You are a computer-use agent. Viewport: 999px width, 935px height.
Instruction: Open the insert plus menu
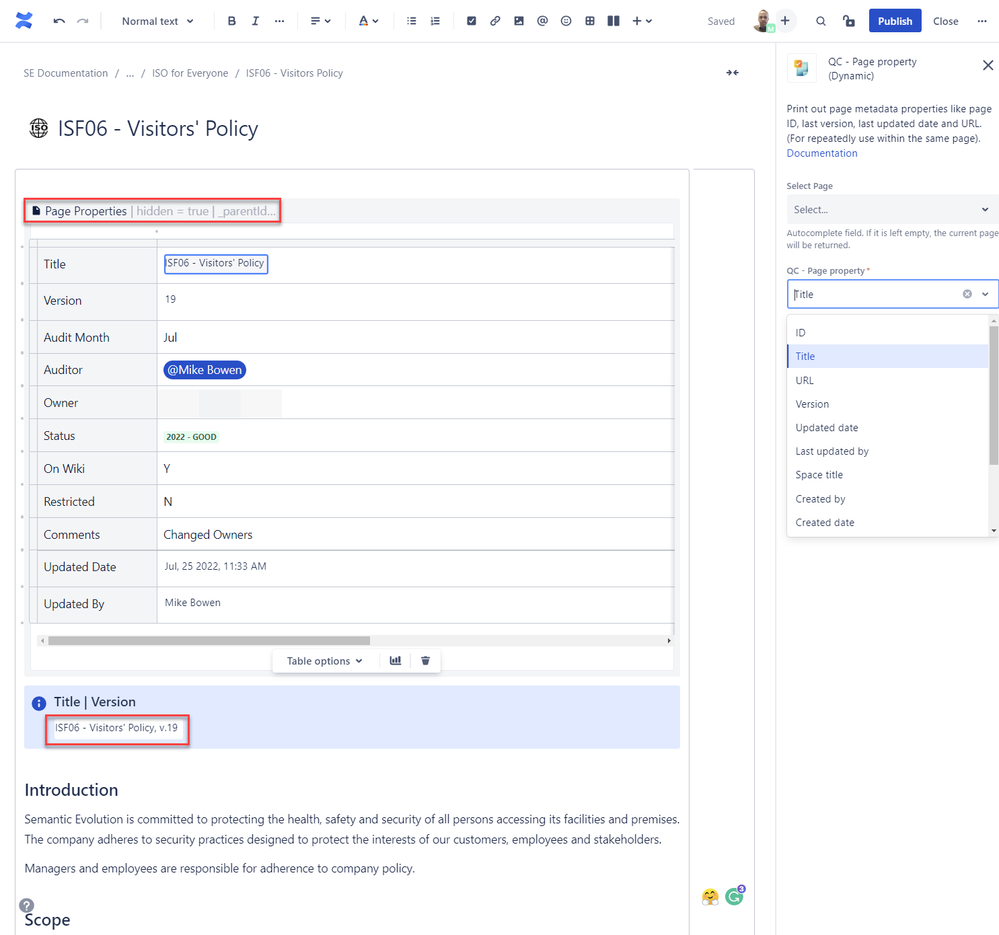(x=642, y=21)
